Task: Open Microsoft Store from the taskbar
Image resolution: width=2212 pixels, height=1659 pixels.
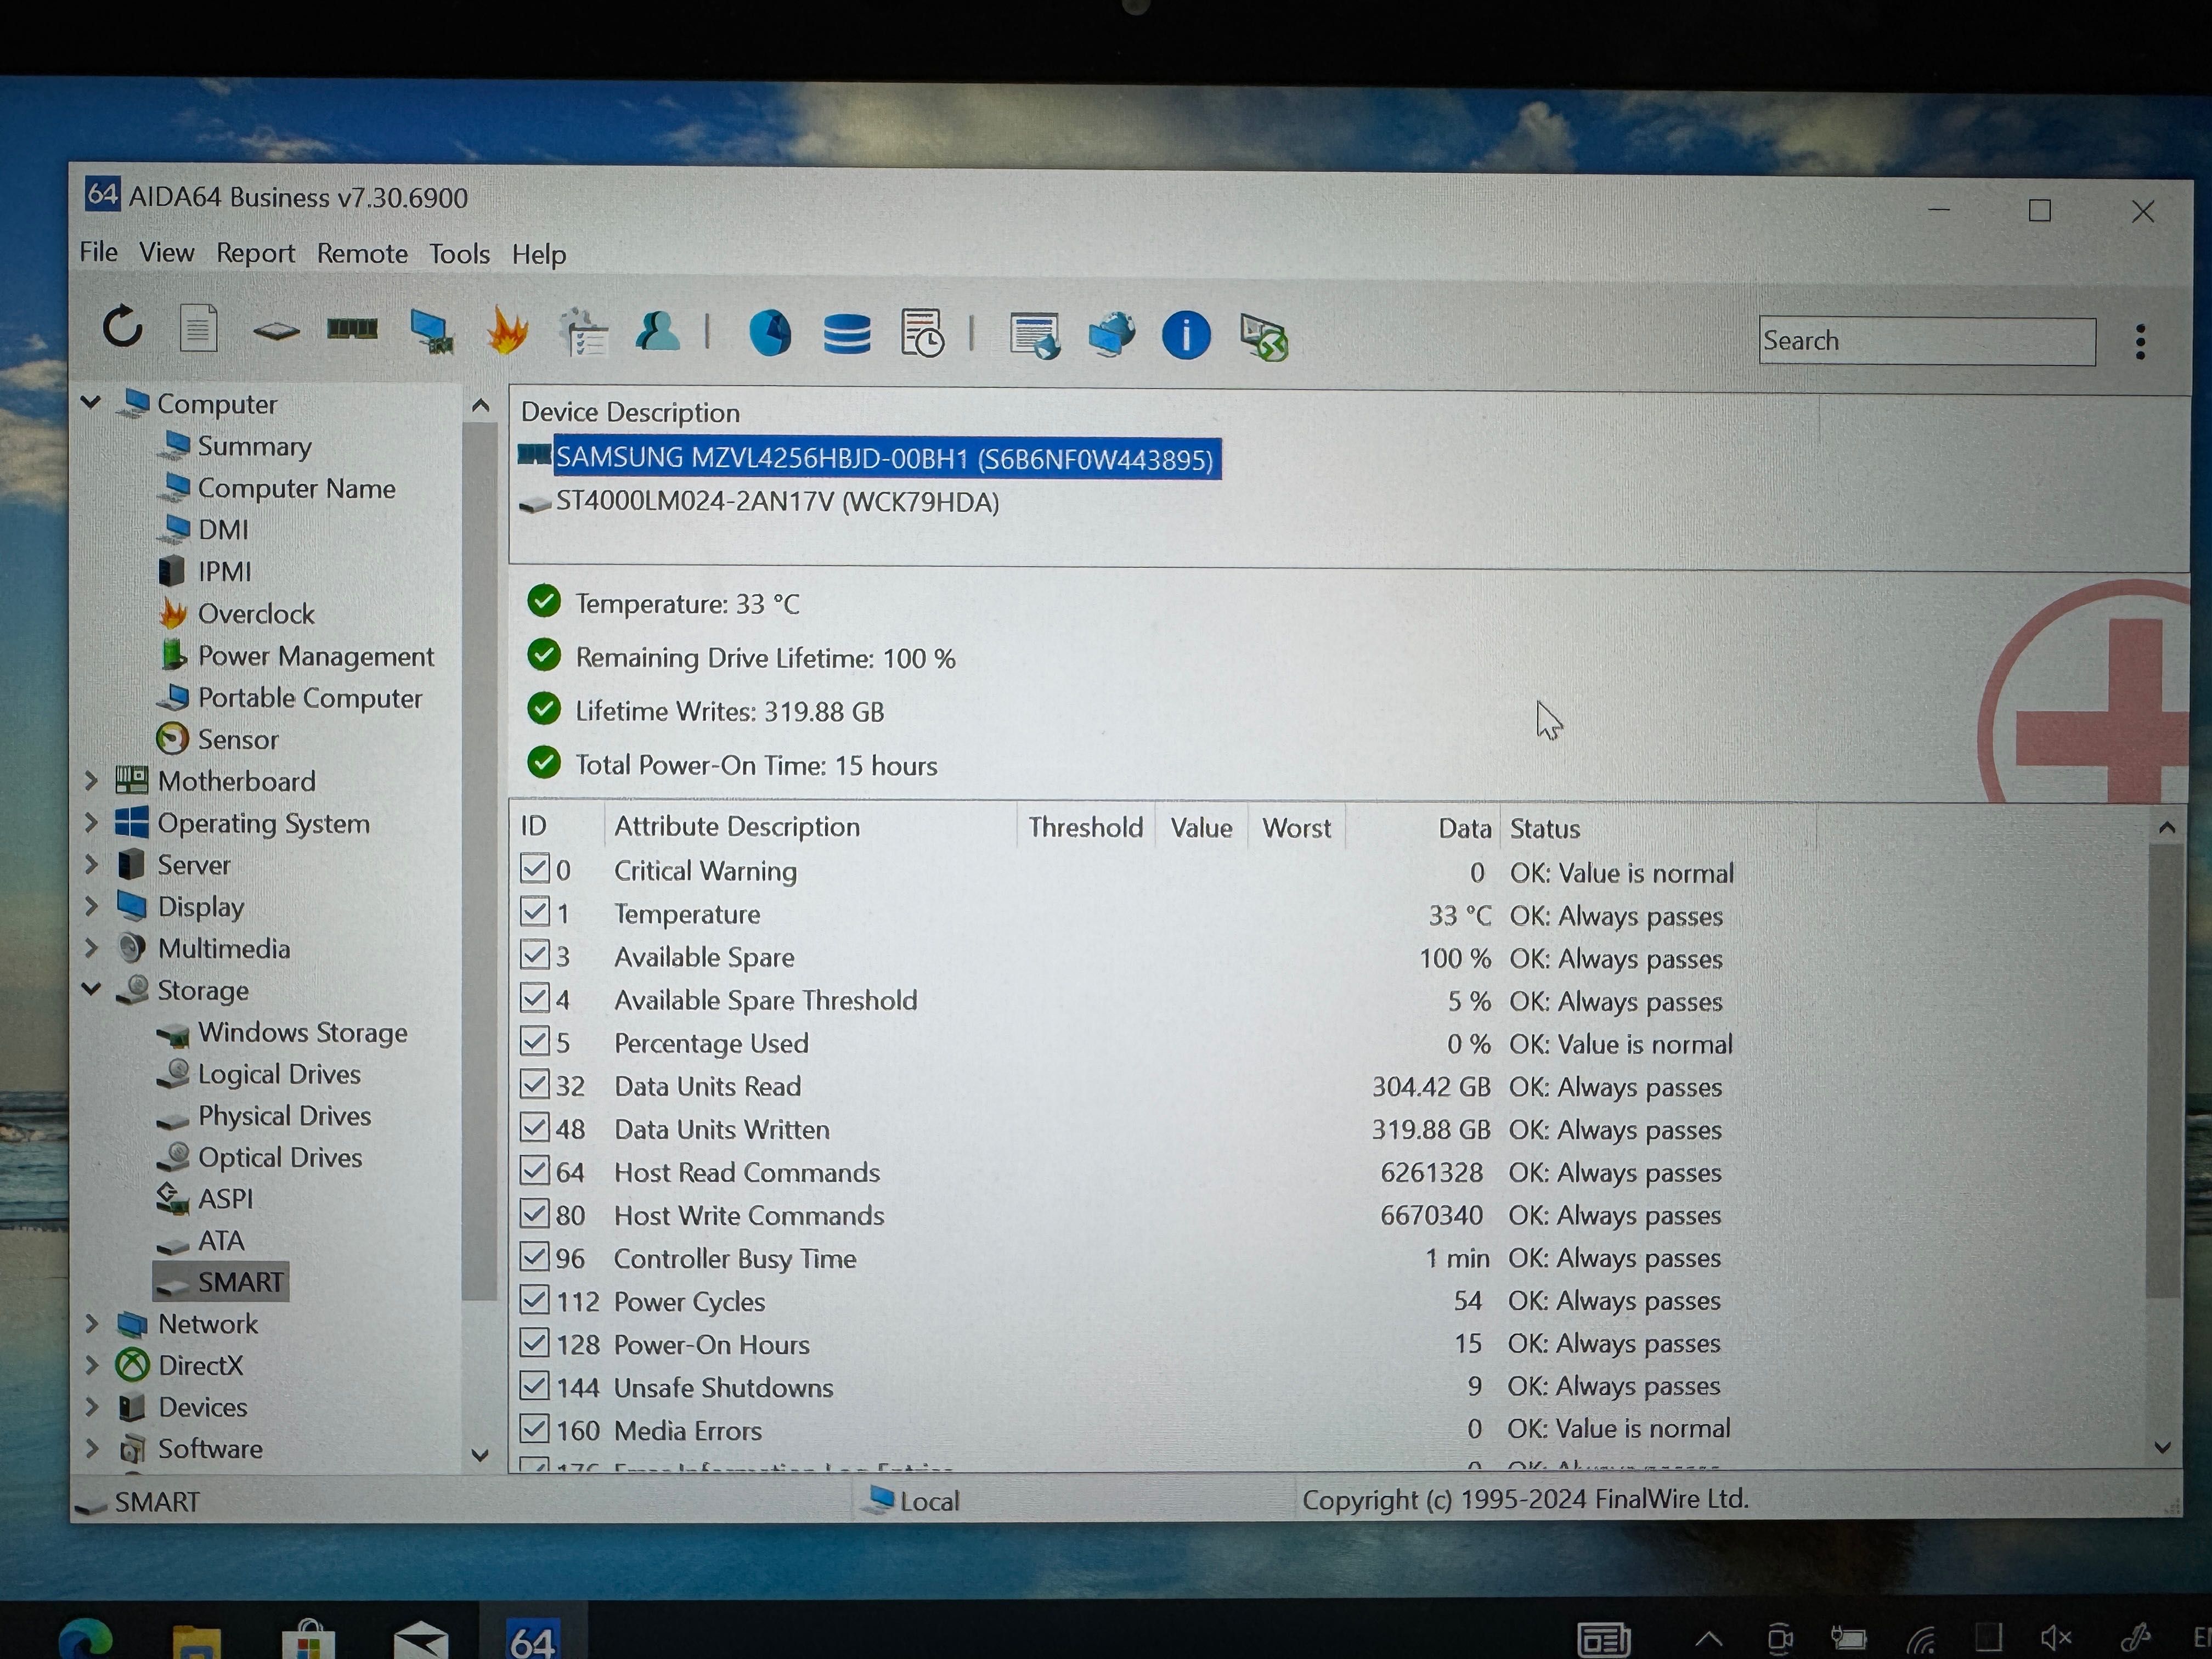Action: coord(309,1640)
